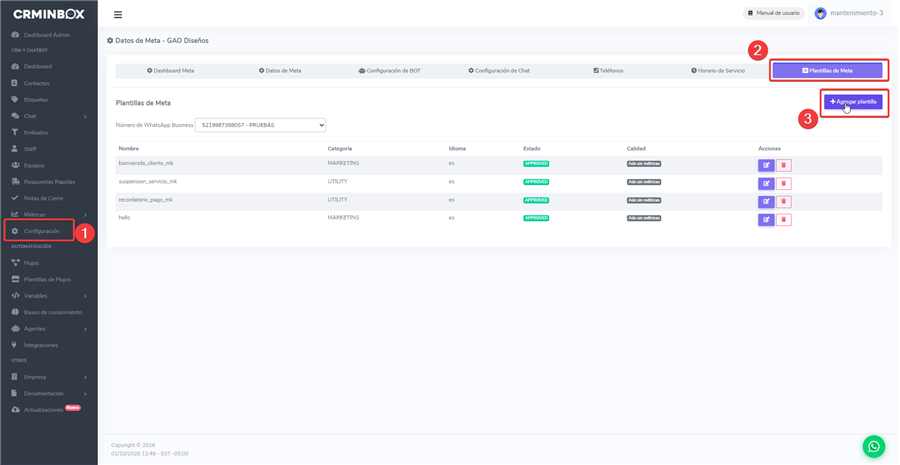Toggle the hamburger sidebar menu
This screenshot has width=900, height=465.
(118, 14)
